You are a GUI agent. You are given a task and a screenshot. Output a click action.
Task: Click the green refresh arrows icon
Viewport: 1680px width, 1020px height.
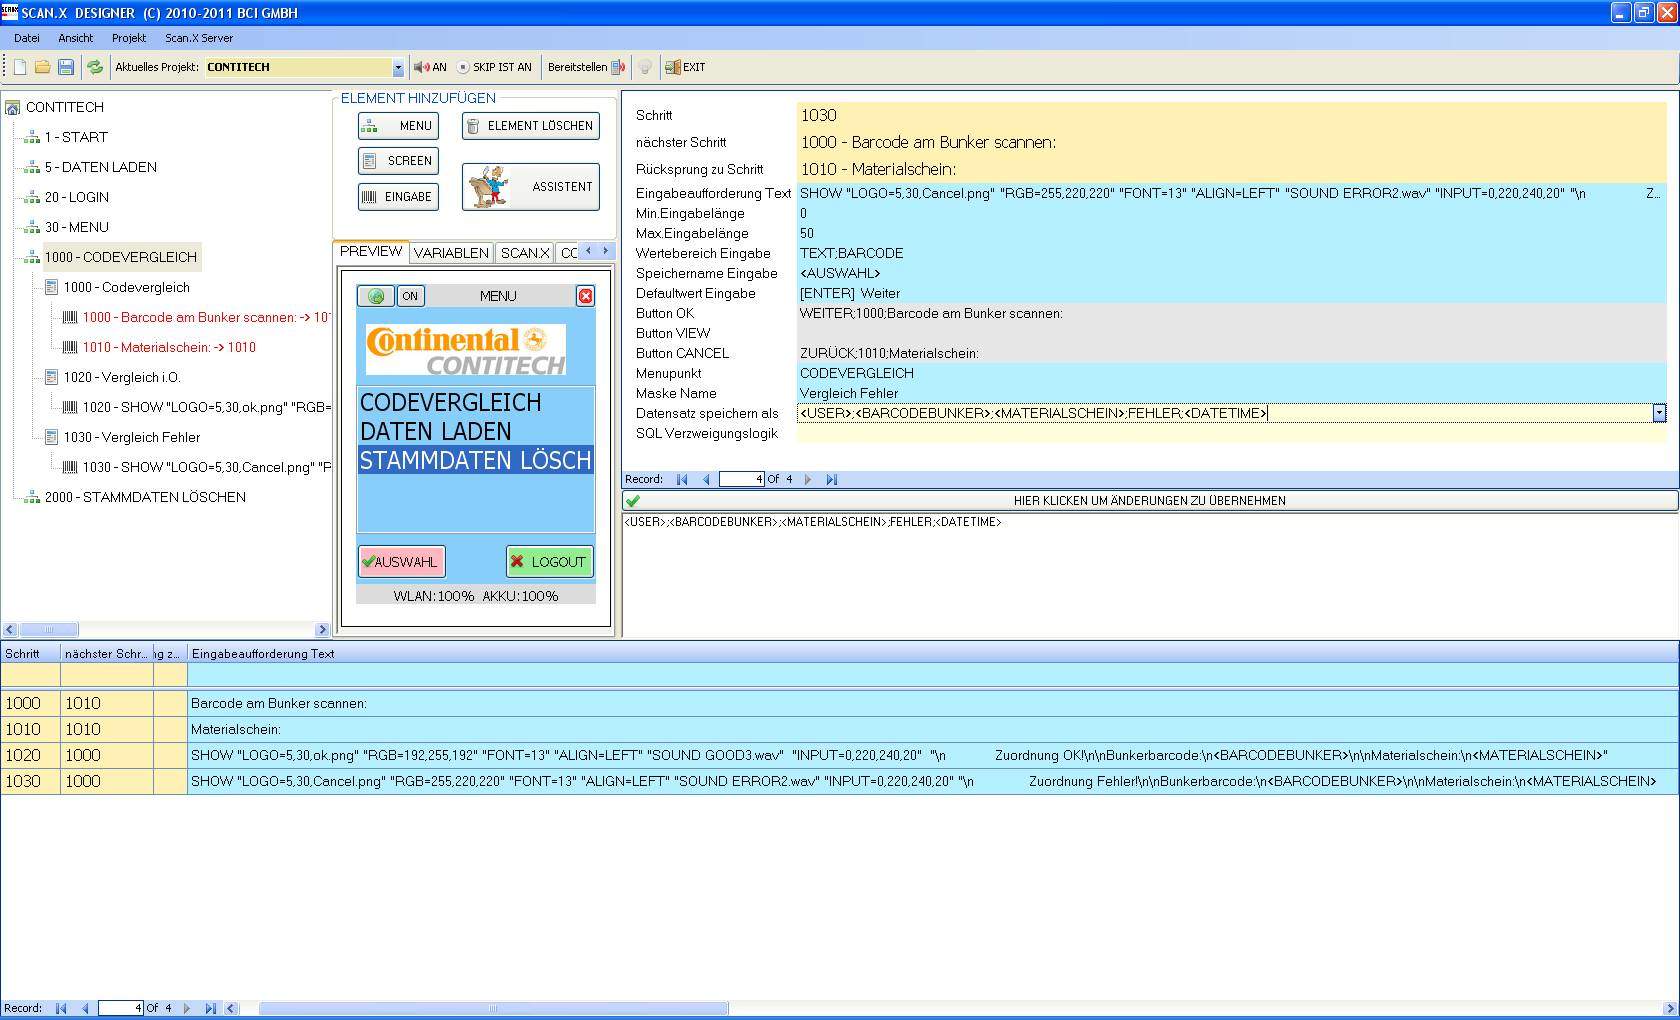(94, 67)
